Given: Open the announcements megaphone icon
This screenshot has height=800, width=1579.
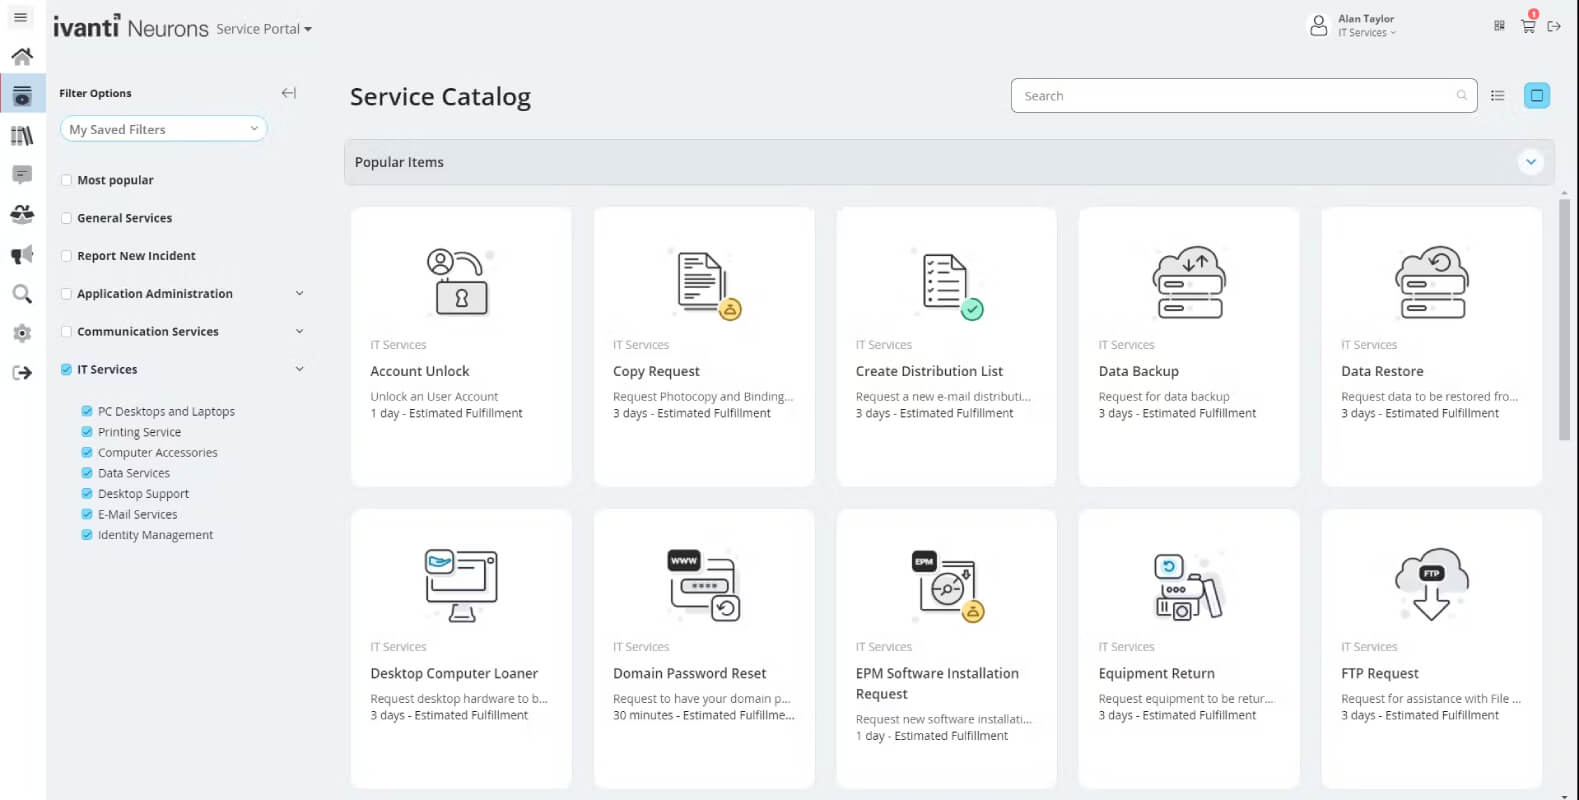Looking at the screenshot, I should [22, 255].
